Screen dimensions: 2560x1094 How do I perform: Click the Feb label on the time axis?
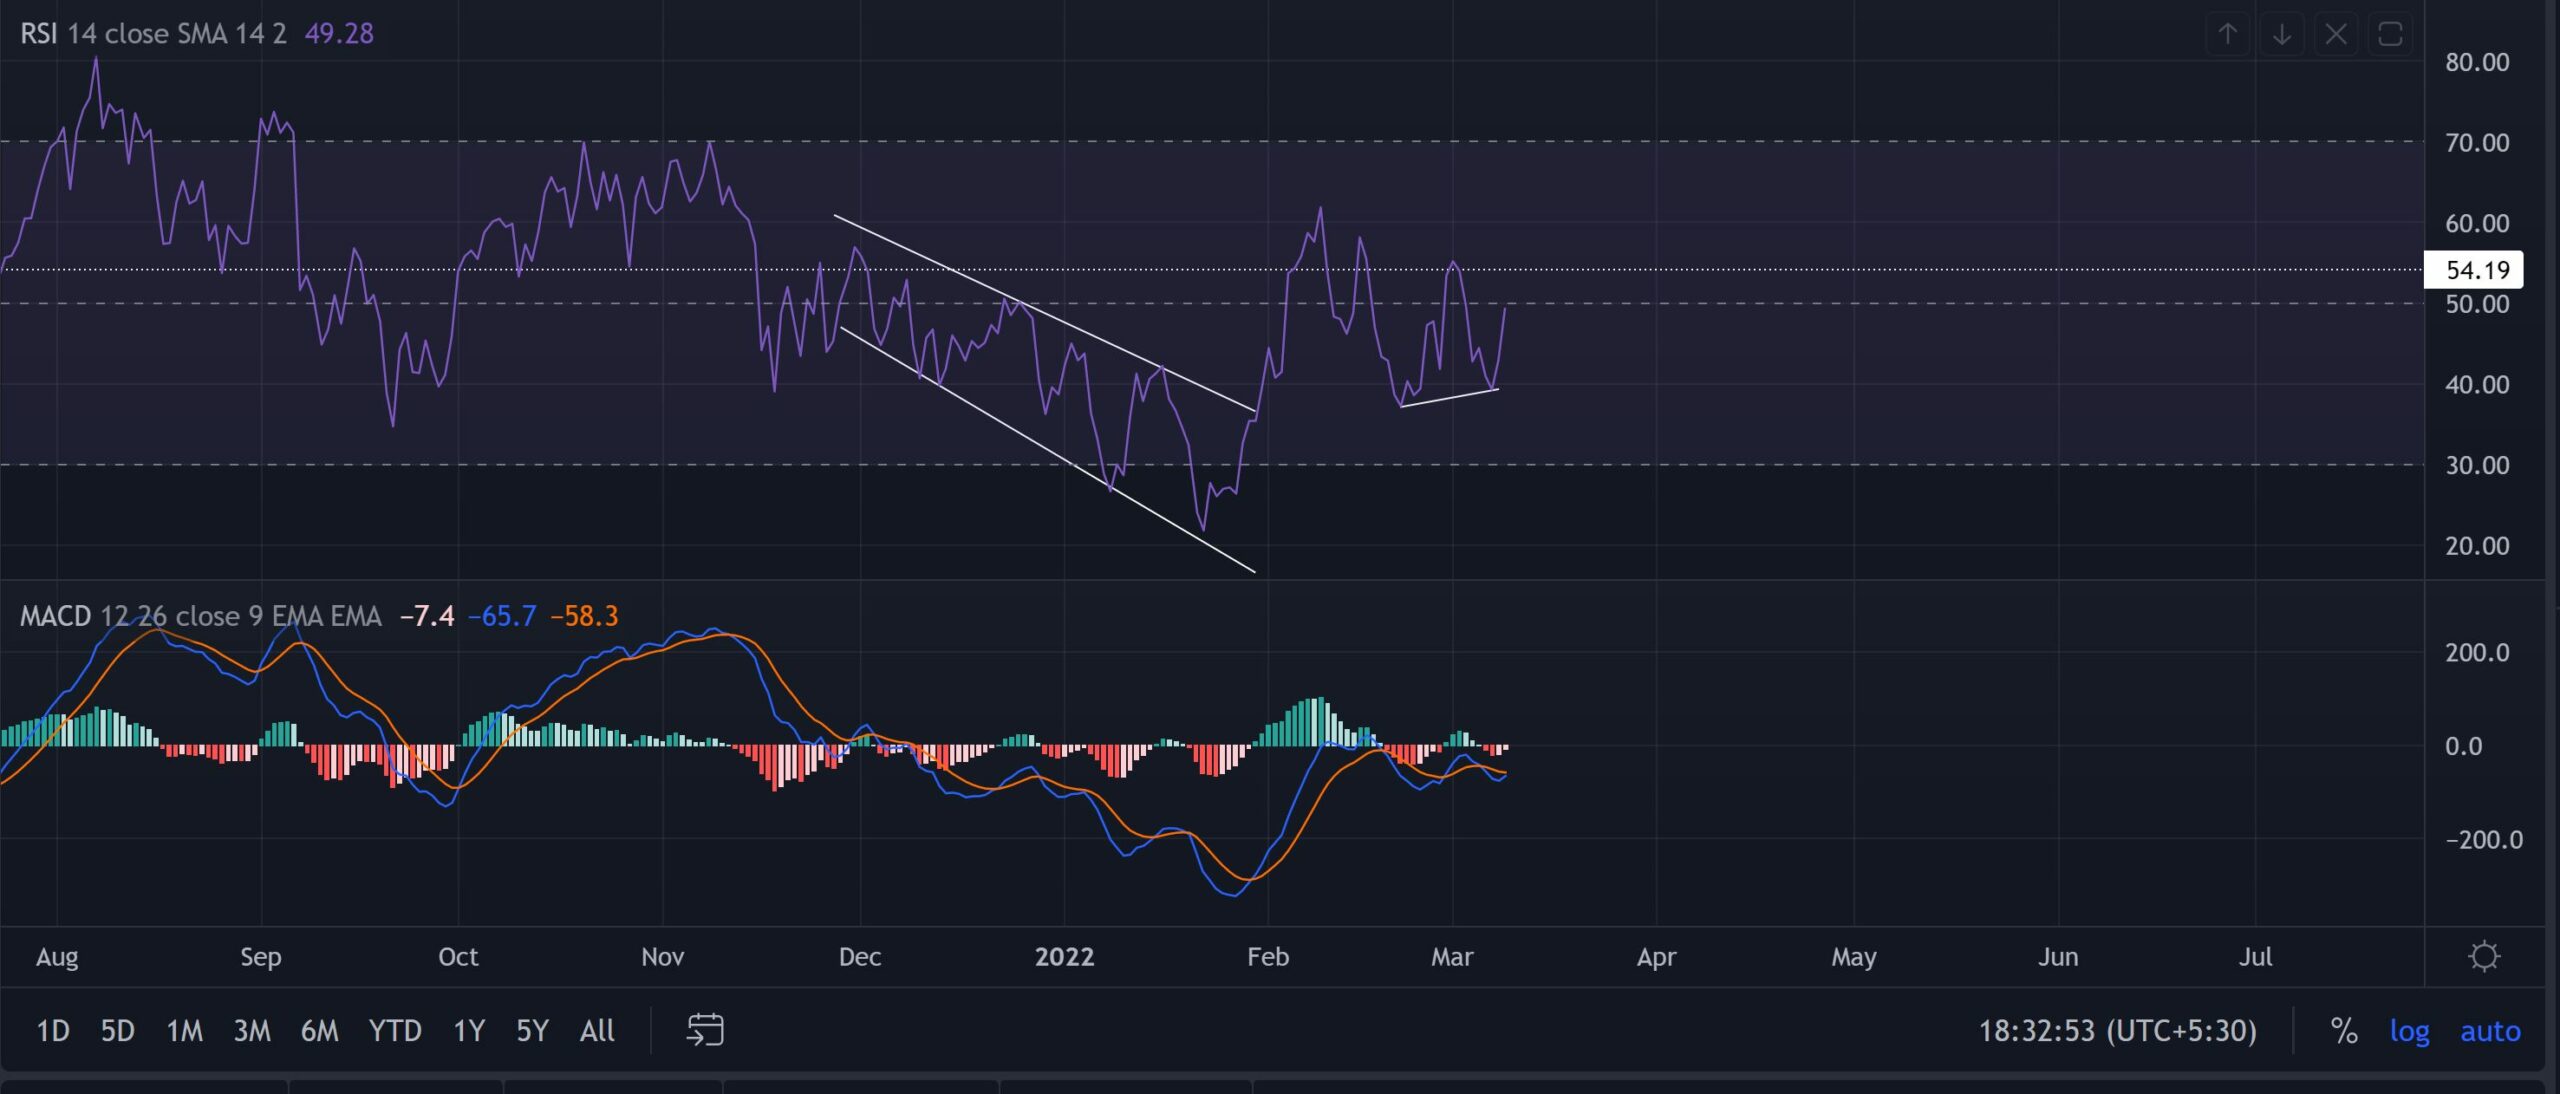pos(1268,956)
